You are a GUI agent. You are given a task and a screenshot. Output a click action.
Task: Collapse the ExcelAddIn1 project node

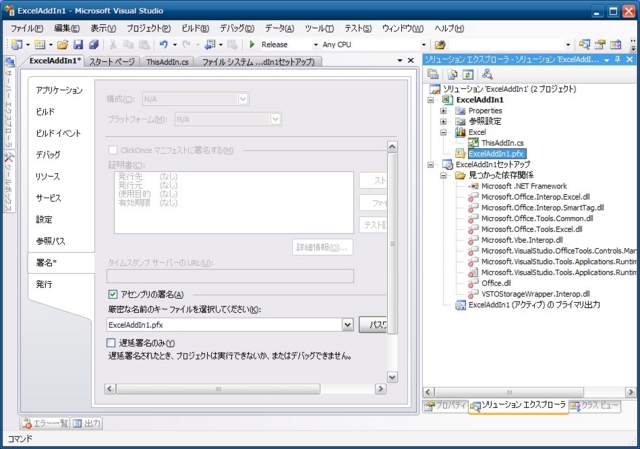pos(431,100)
